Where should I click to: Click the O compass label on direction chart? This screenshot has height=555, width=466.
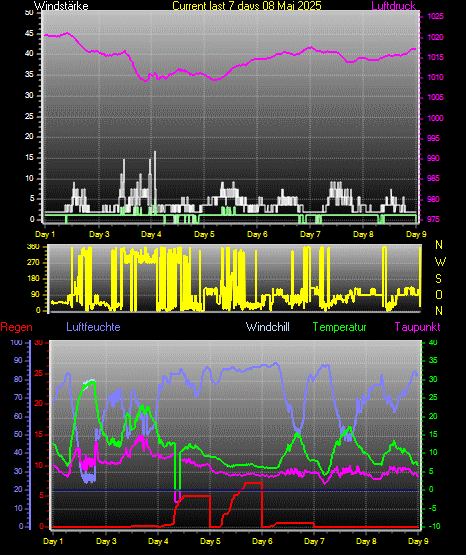(439, 294)
